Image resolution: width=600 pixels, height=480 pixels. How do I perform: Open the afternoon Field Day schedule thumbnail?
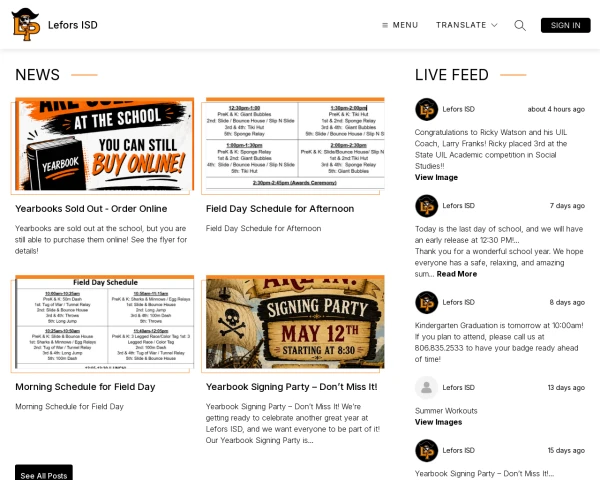(295, 144)
